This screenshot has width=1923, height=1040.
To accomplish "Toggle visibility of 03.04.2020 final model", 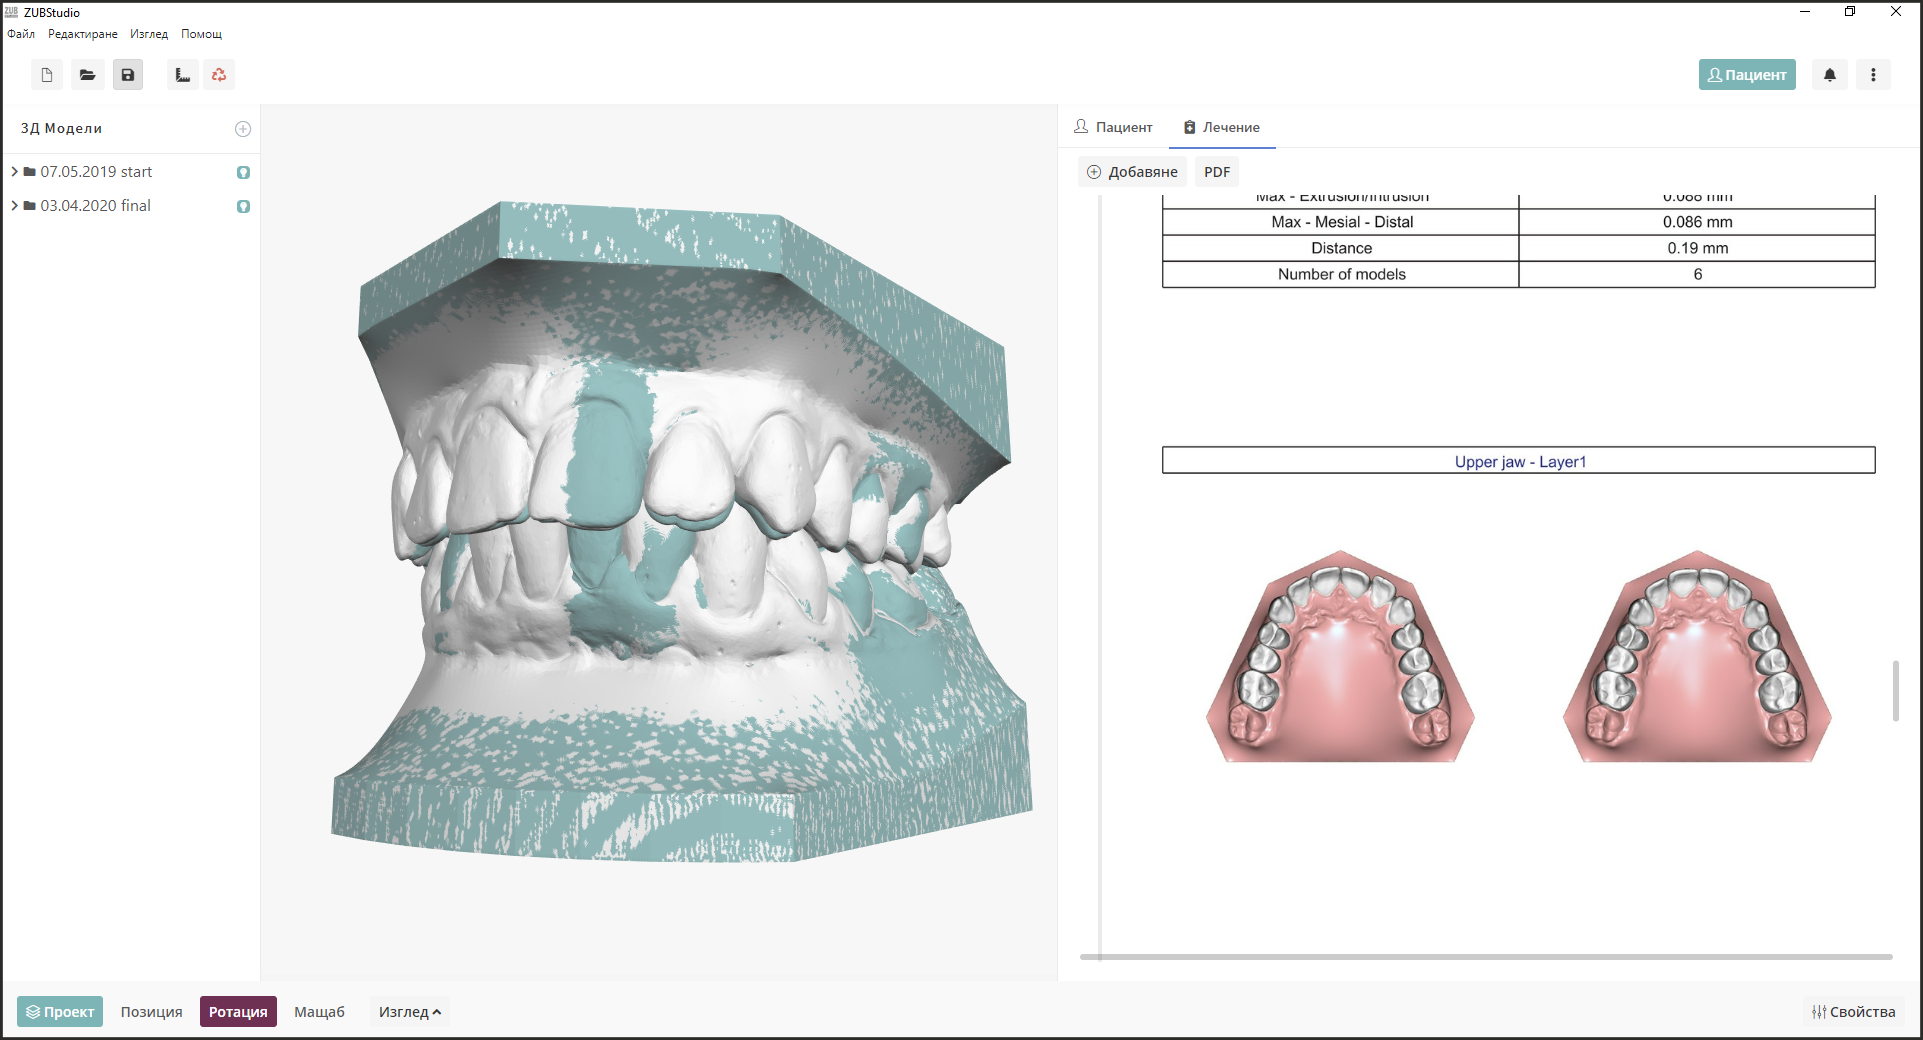I will point(243,206).
